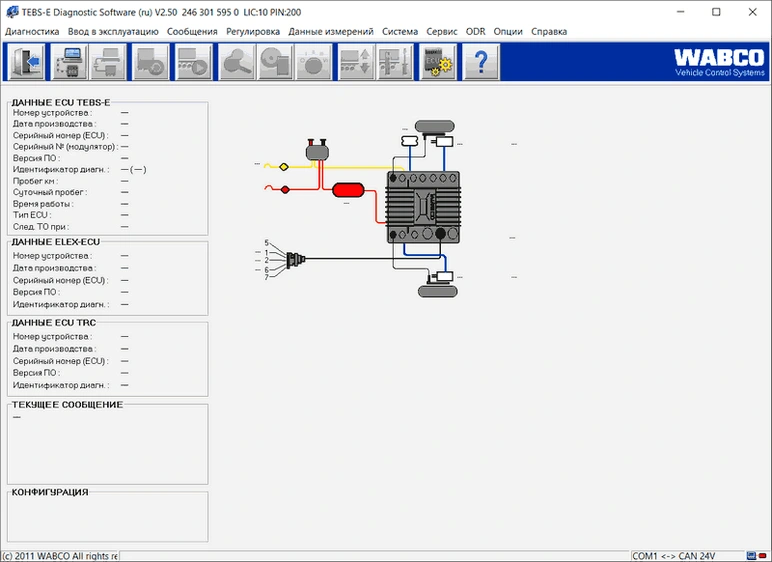Screen dimensions: 772x562
Task: Click the 'ДАННЫЕ ECU TRC' group heading
Action: click(x=54, y=323)
